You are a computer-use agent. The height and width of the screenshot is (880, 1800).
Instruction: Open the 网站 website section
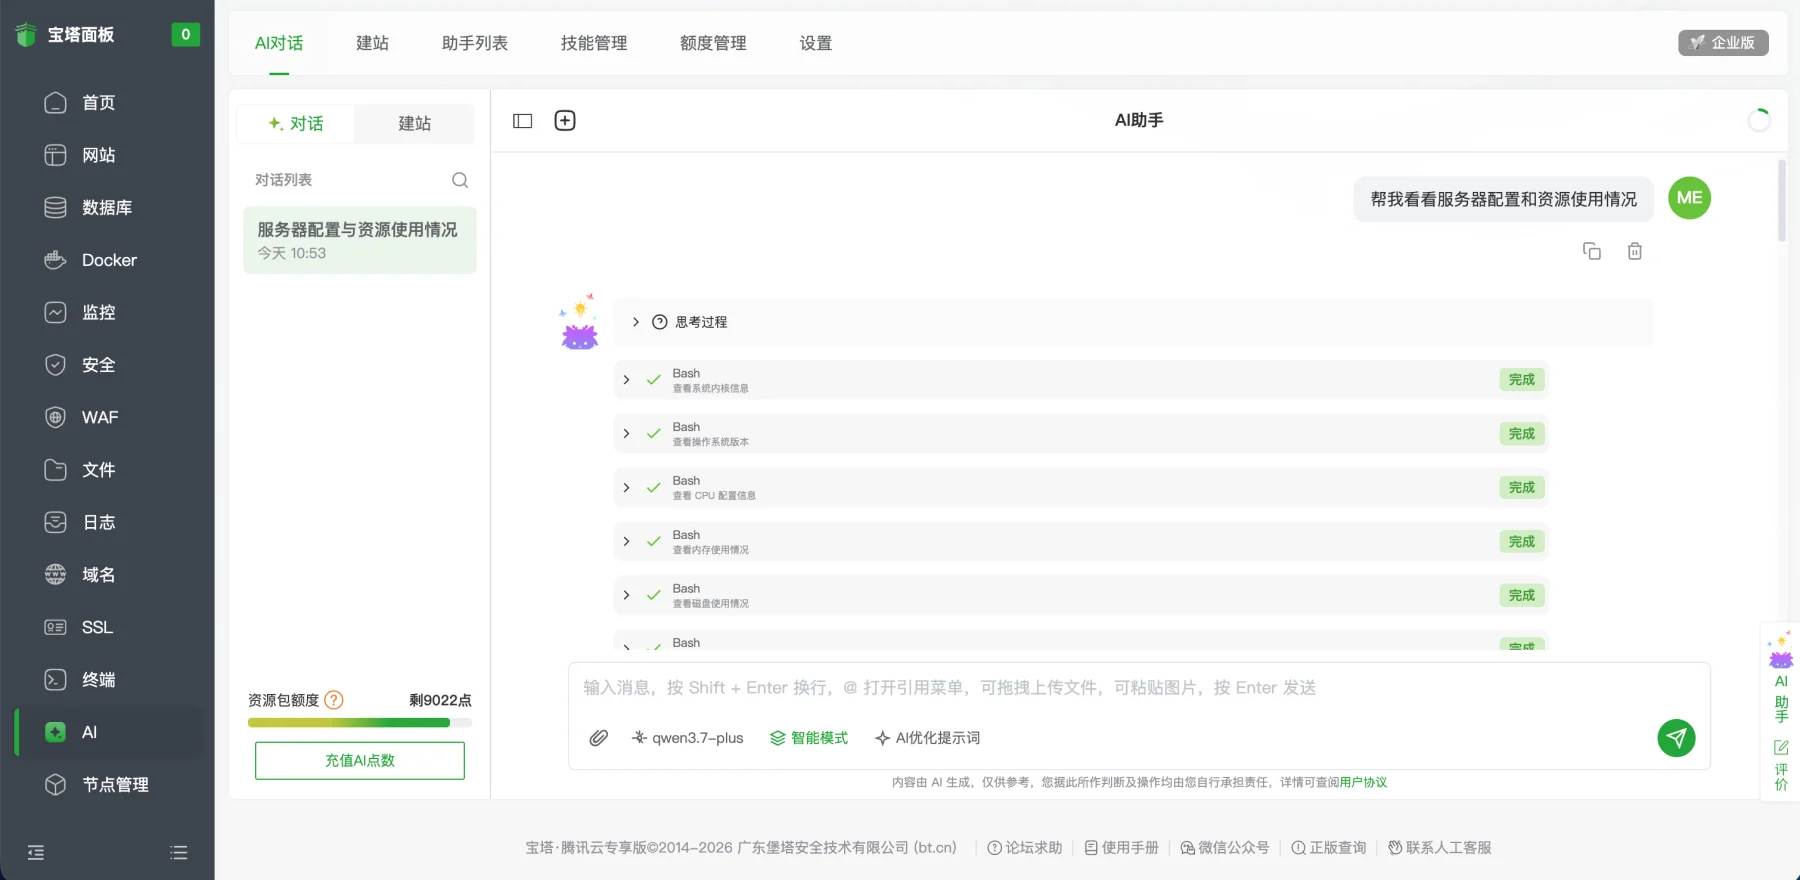pos(98,155)
